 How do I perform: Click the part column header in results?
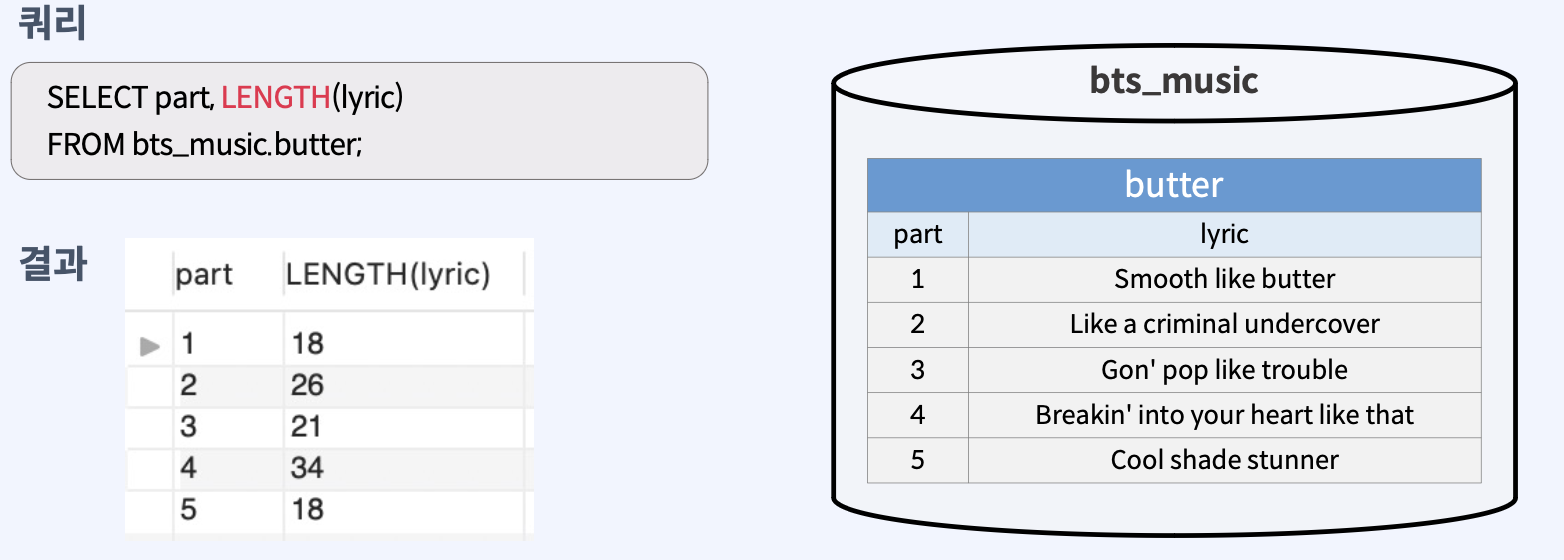pos(204,275)
